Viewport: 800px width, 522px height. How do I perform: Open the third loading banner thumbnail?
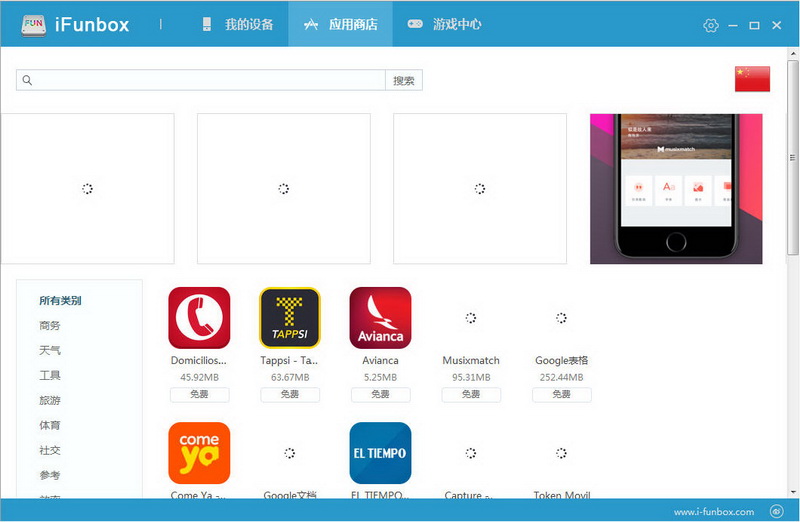point(480,189)
